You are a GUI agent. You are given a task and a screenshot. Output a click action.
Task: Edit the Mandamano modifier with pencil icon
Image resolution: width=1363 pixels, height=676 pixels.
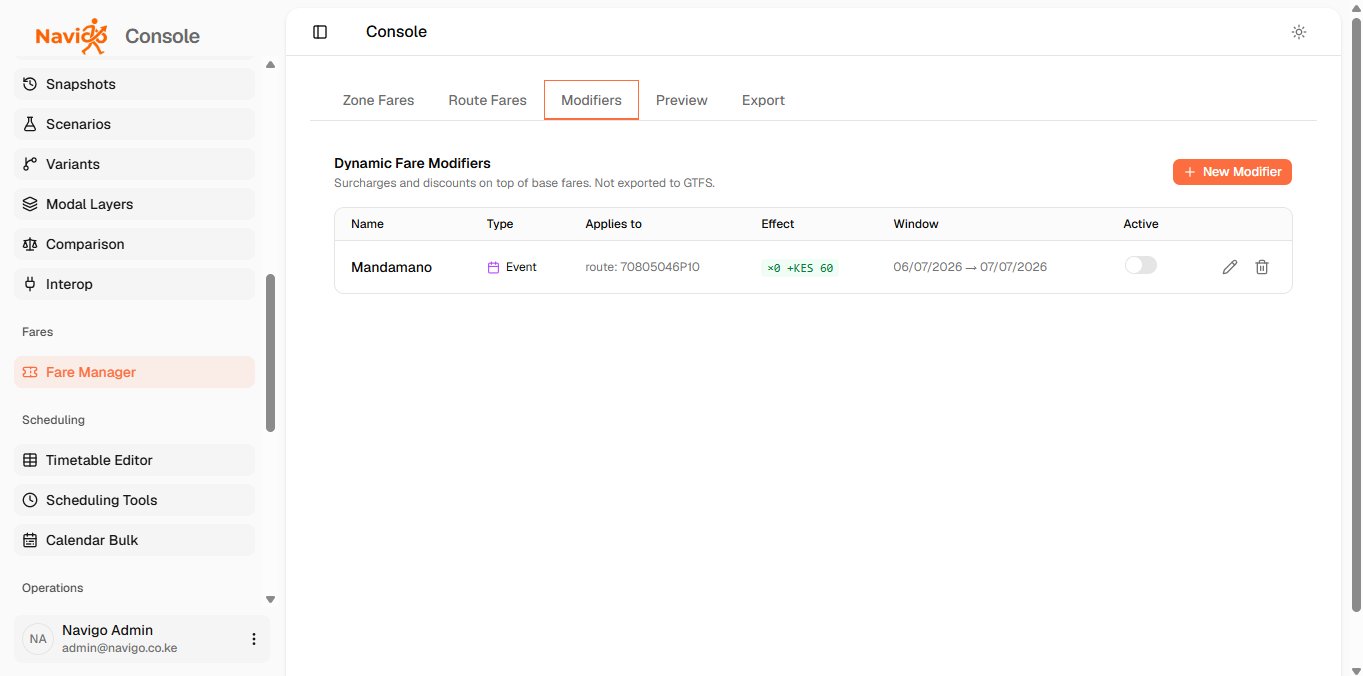1230,267
